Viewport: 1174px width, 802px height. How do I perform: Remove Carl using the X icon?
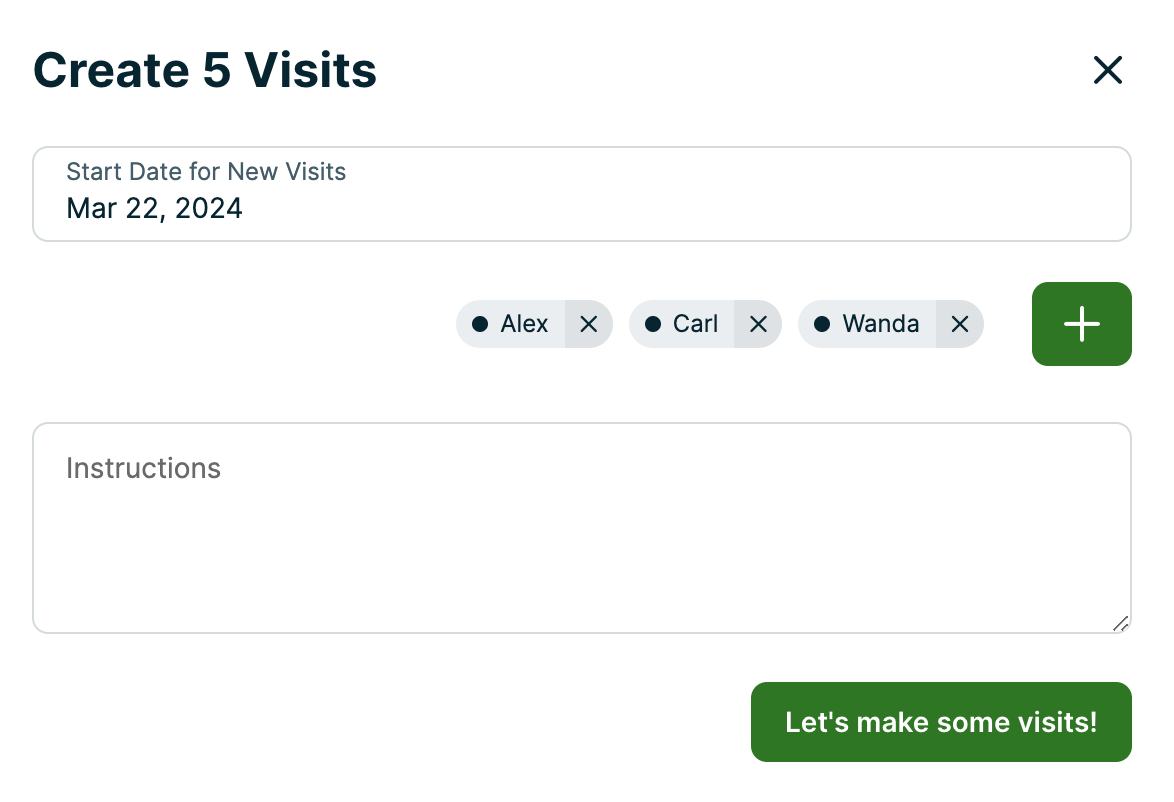coord(759,323)
